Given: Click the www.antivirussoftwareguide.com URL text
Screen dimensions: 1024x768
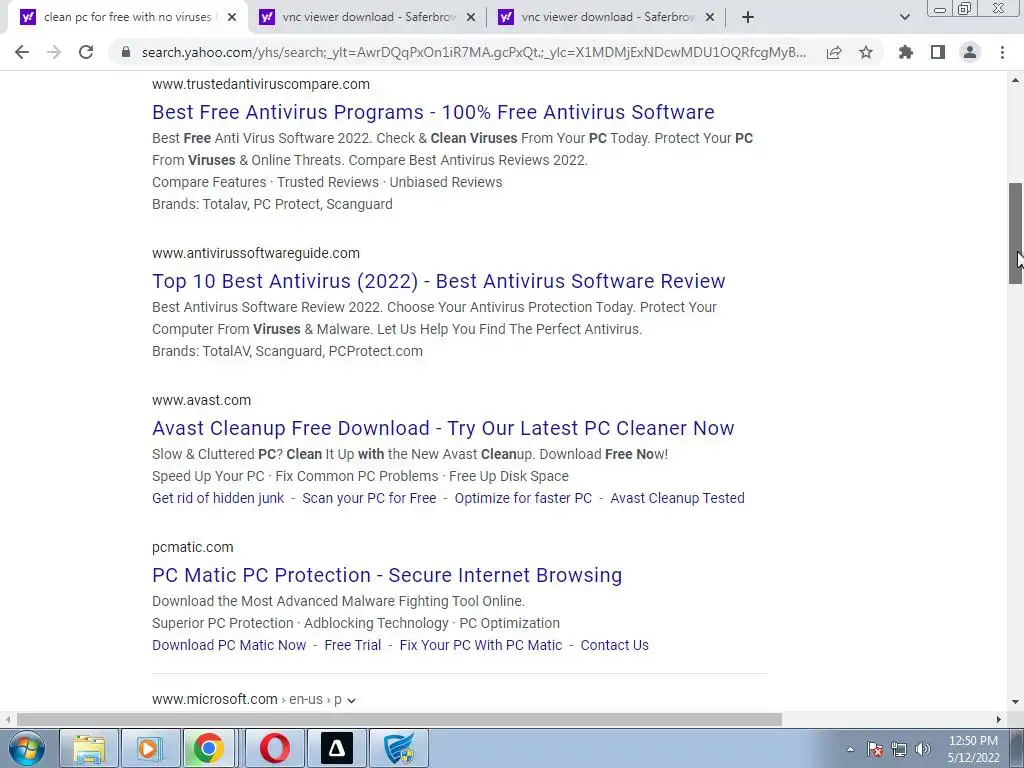Looking at the screenshot, I should [x=255, y=253].
